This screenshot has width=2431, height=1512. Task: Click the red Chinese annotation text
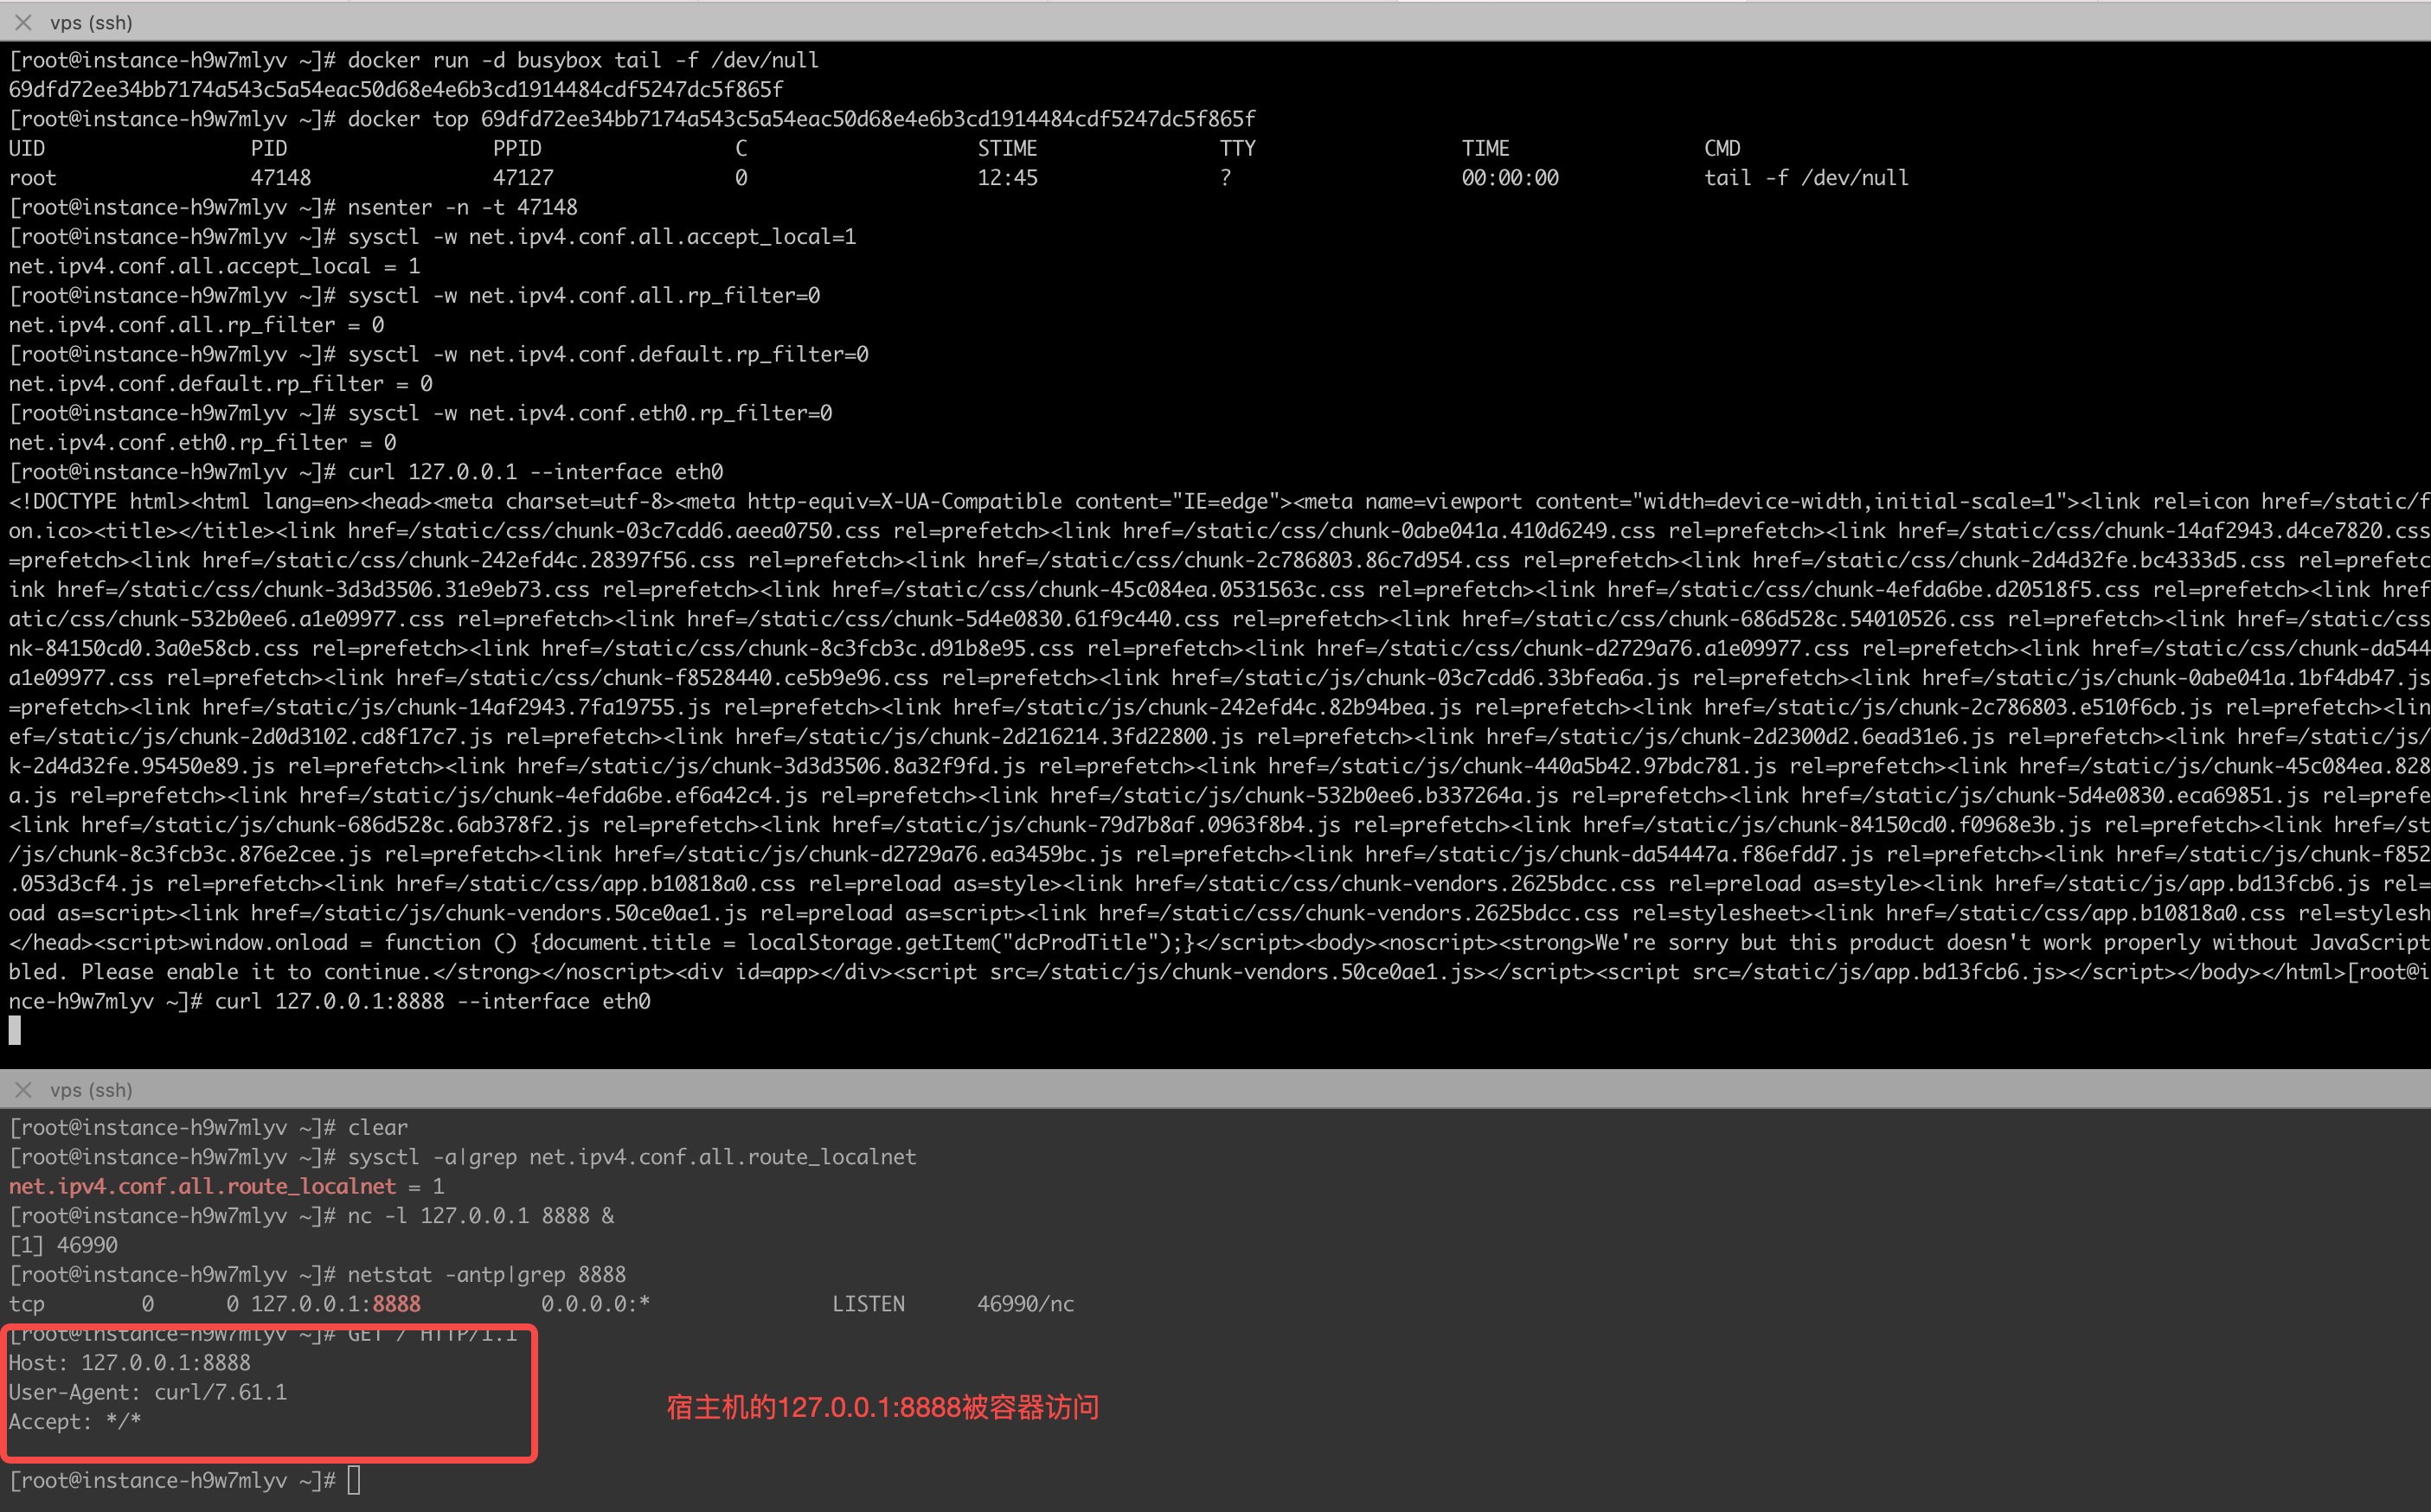tap(882, 1407)
